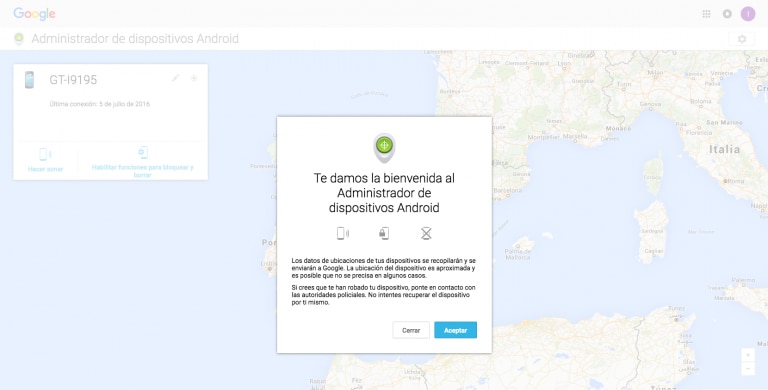Screen dimensions: 768x390
Task: Click the Administrador de dispositivos Android title
Action: click(x=135, y=39)
